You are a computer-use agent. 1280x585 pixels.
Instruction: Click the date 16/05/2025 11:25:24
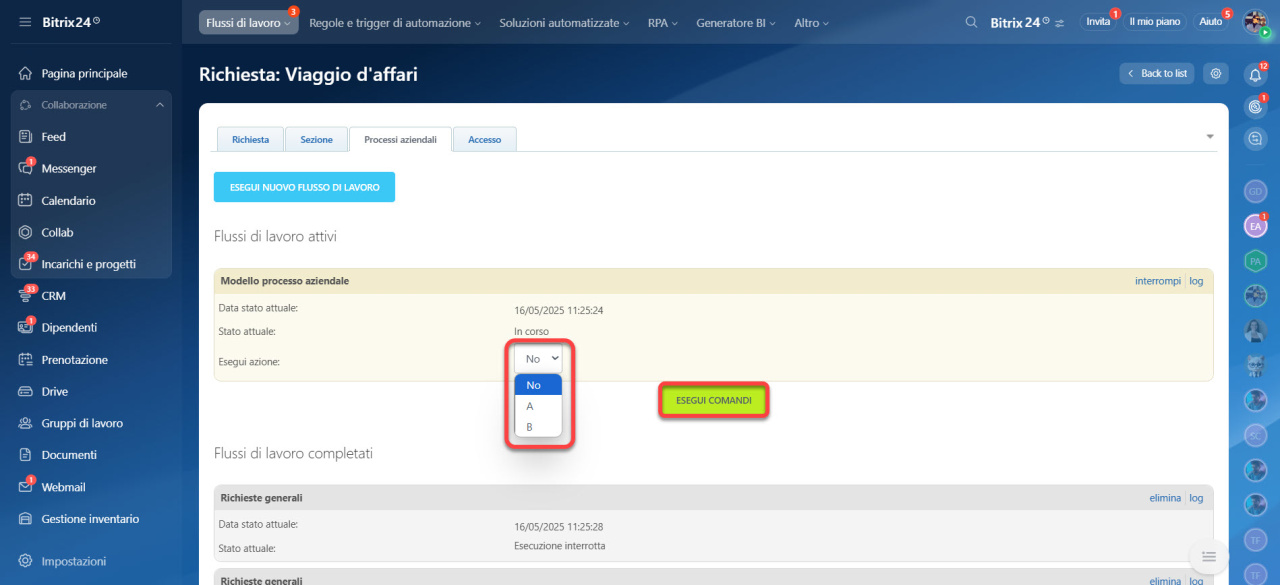point(559,310)
